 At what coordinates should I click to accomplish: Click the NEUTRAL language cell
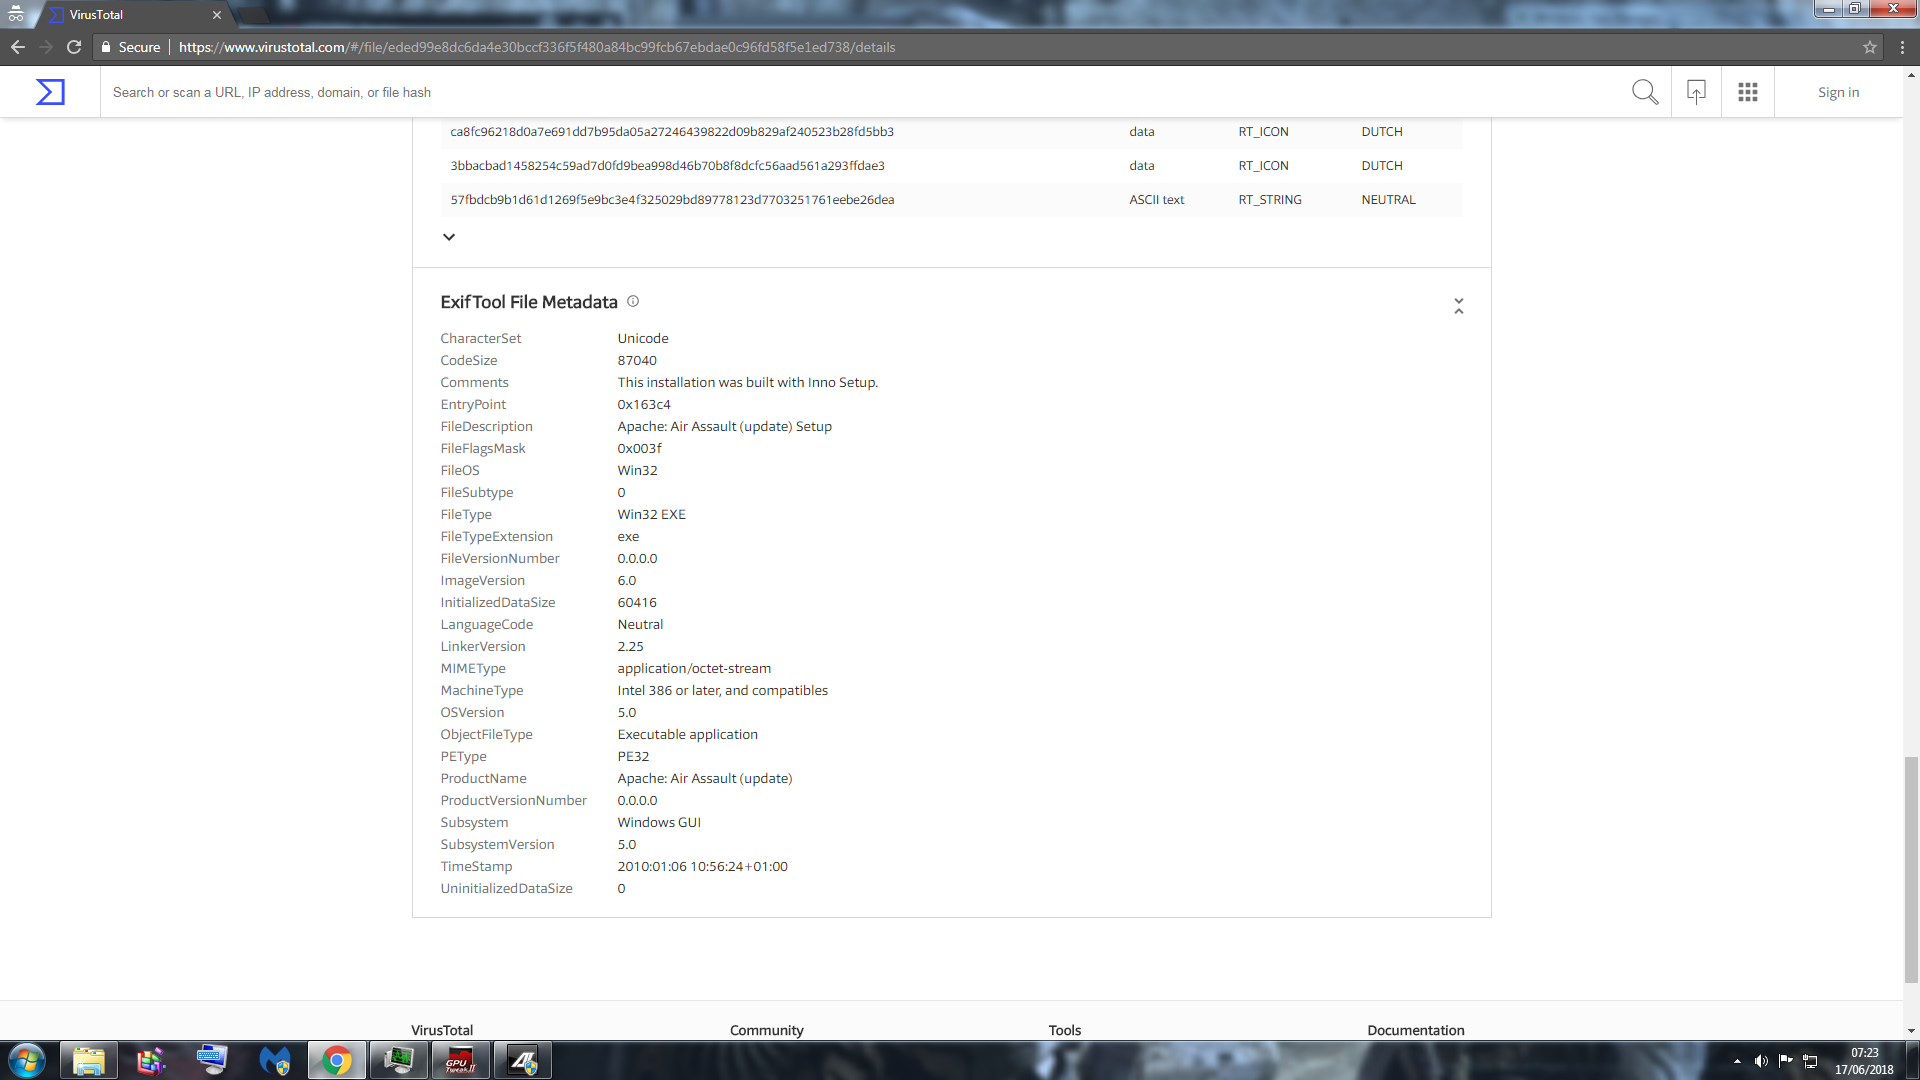1388,200
